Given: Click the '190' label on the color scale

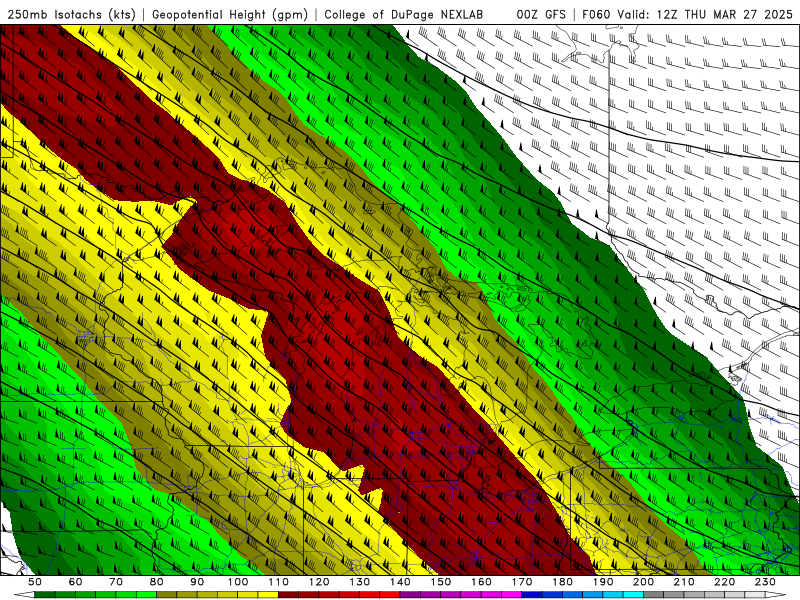Looking at the screenshot, I should (603, 582).
